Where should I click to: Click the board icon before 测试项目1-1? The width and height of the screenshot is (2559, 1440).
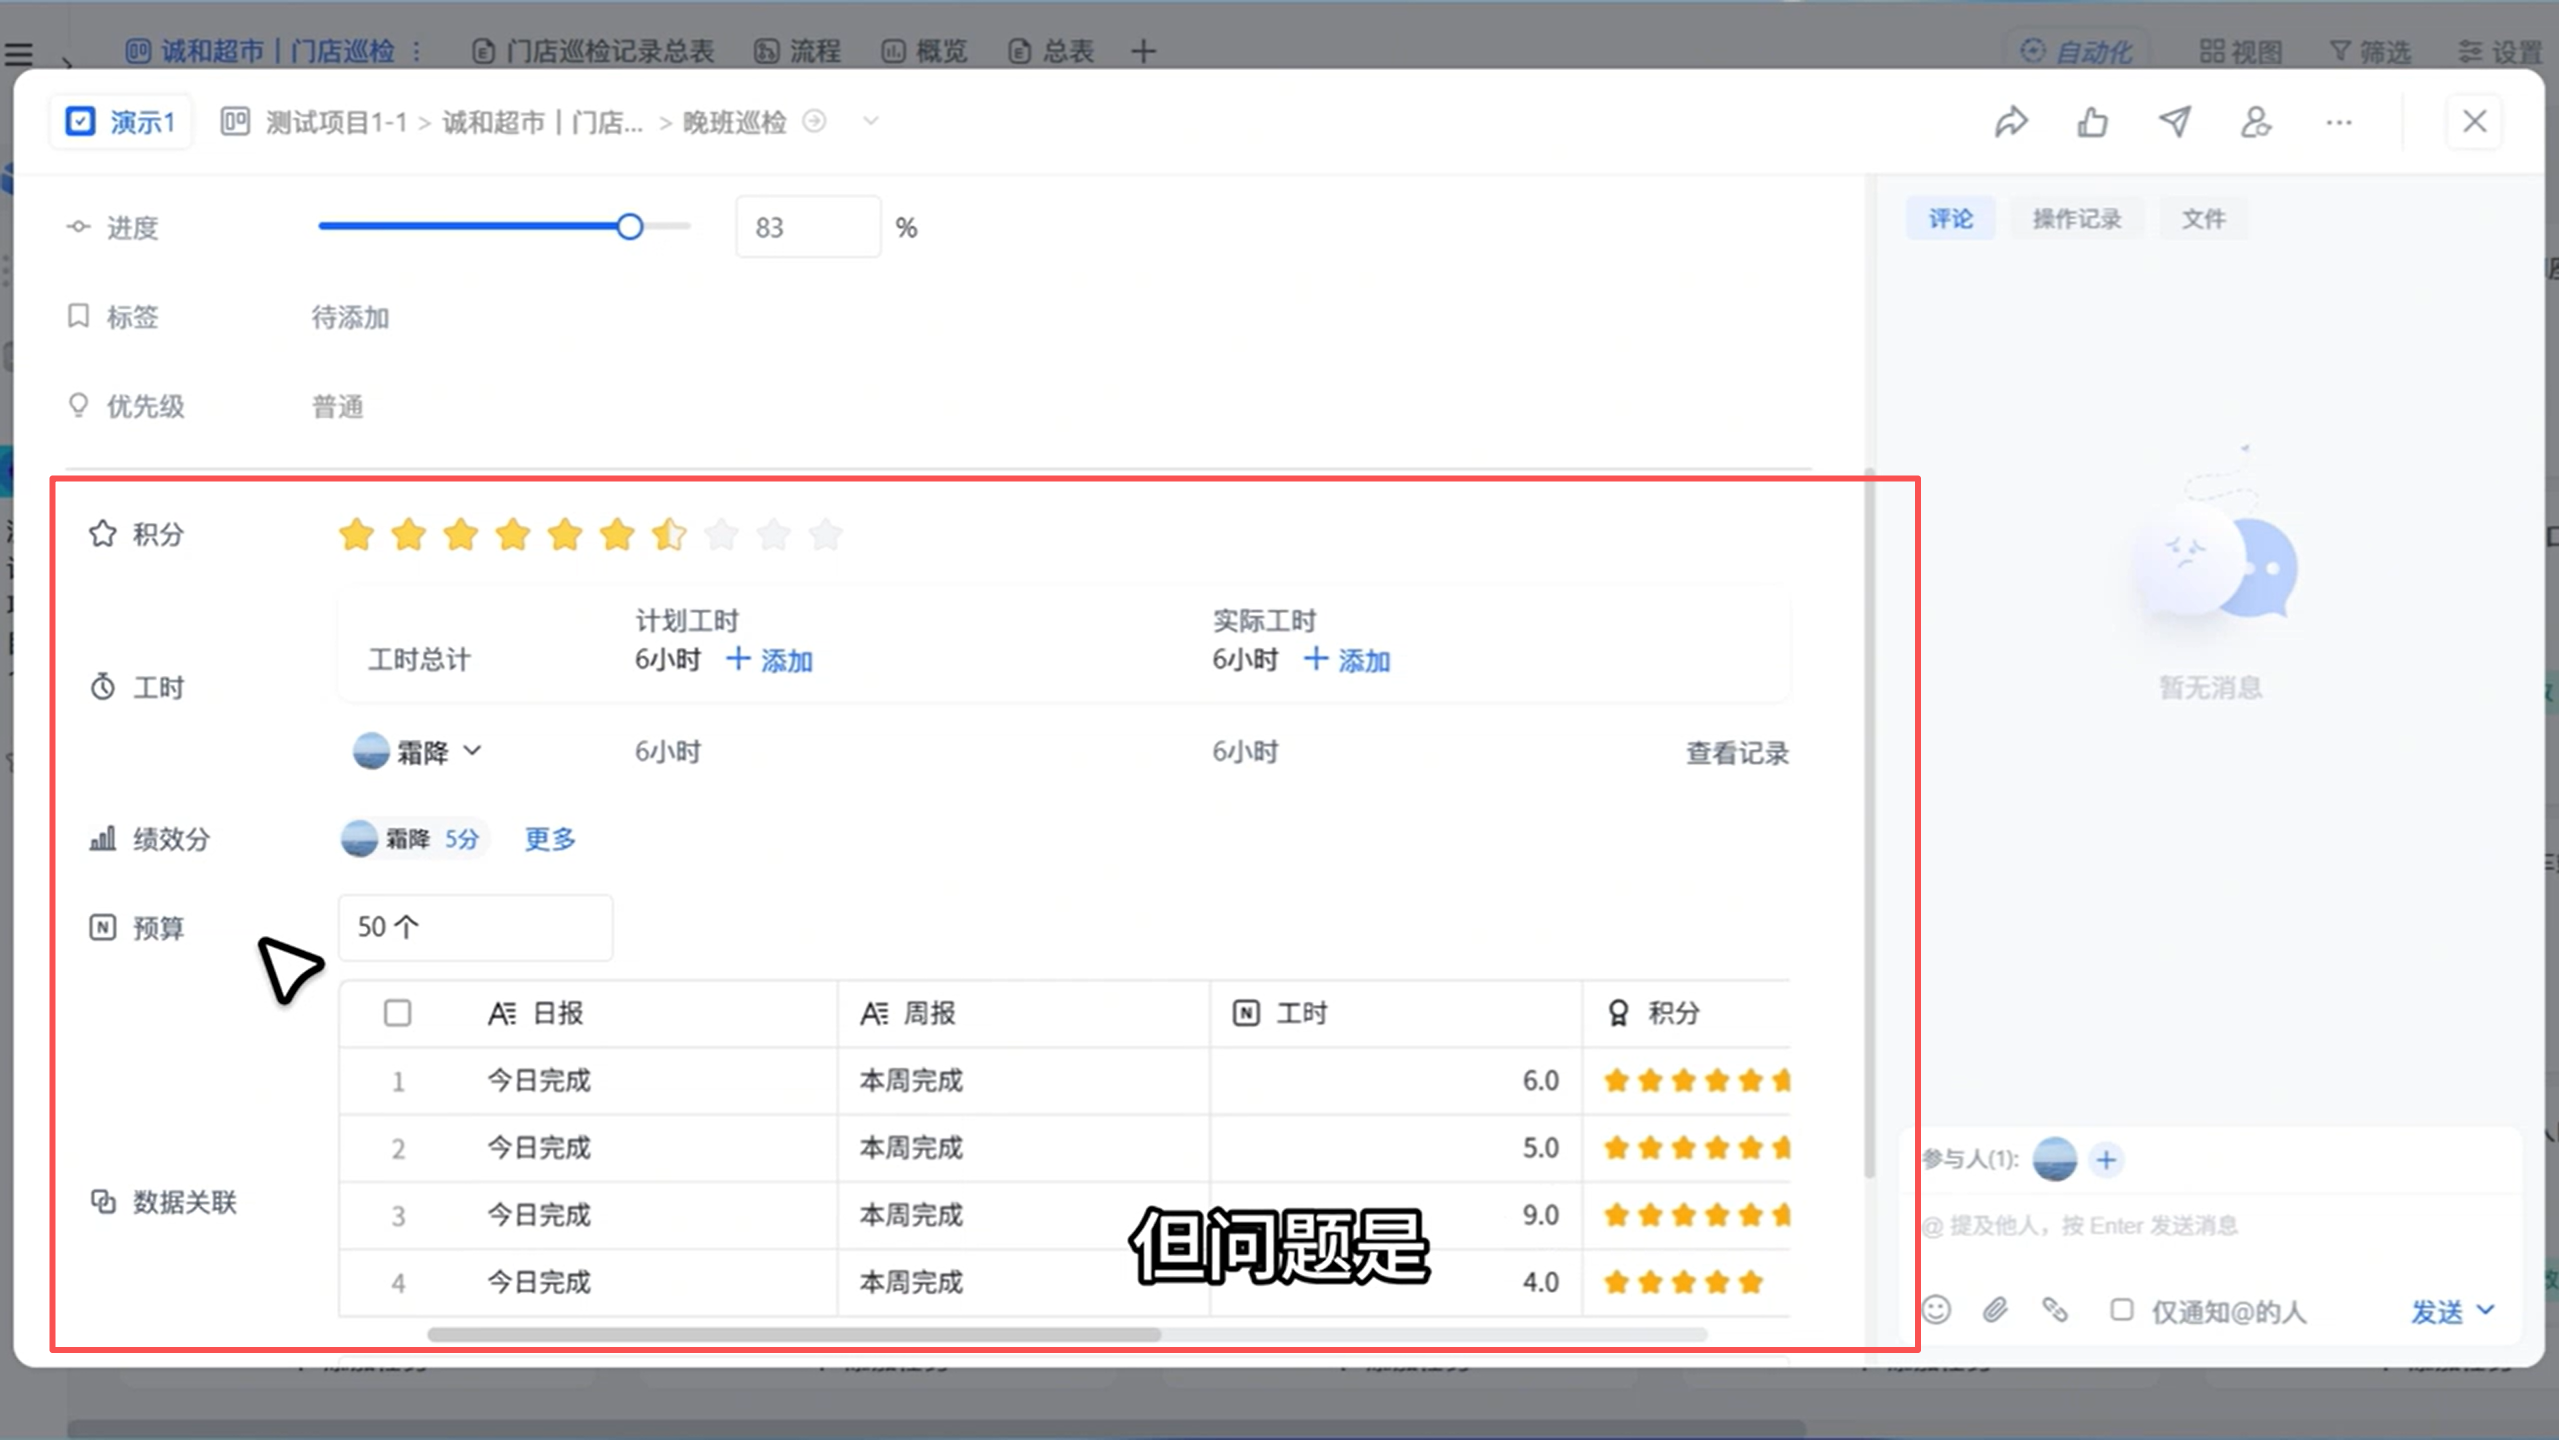pyautogui.click(x=235, y=122)
